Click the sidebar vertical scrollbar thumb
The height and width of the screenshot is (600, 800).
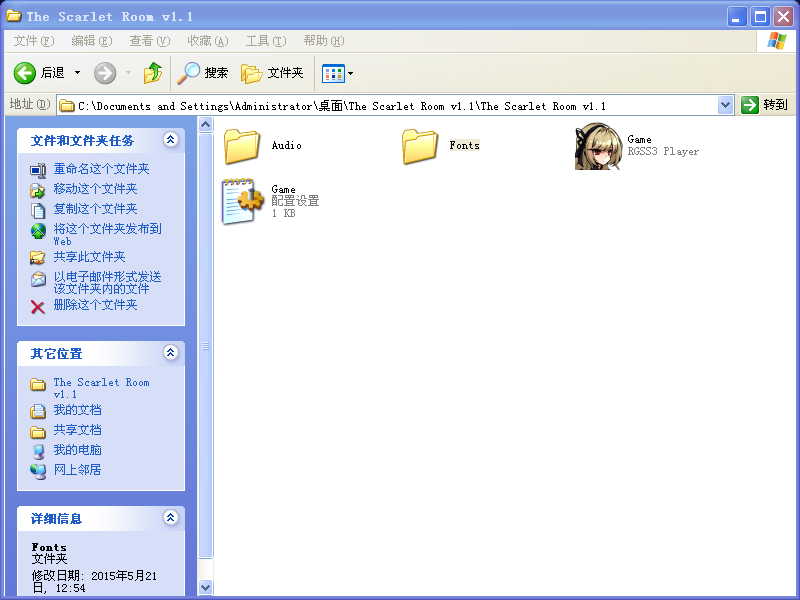[205, 345]
